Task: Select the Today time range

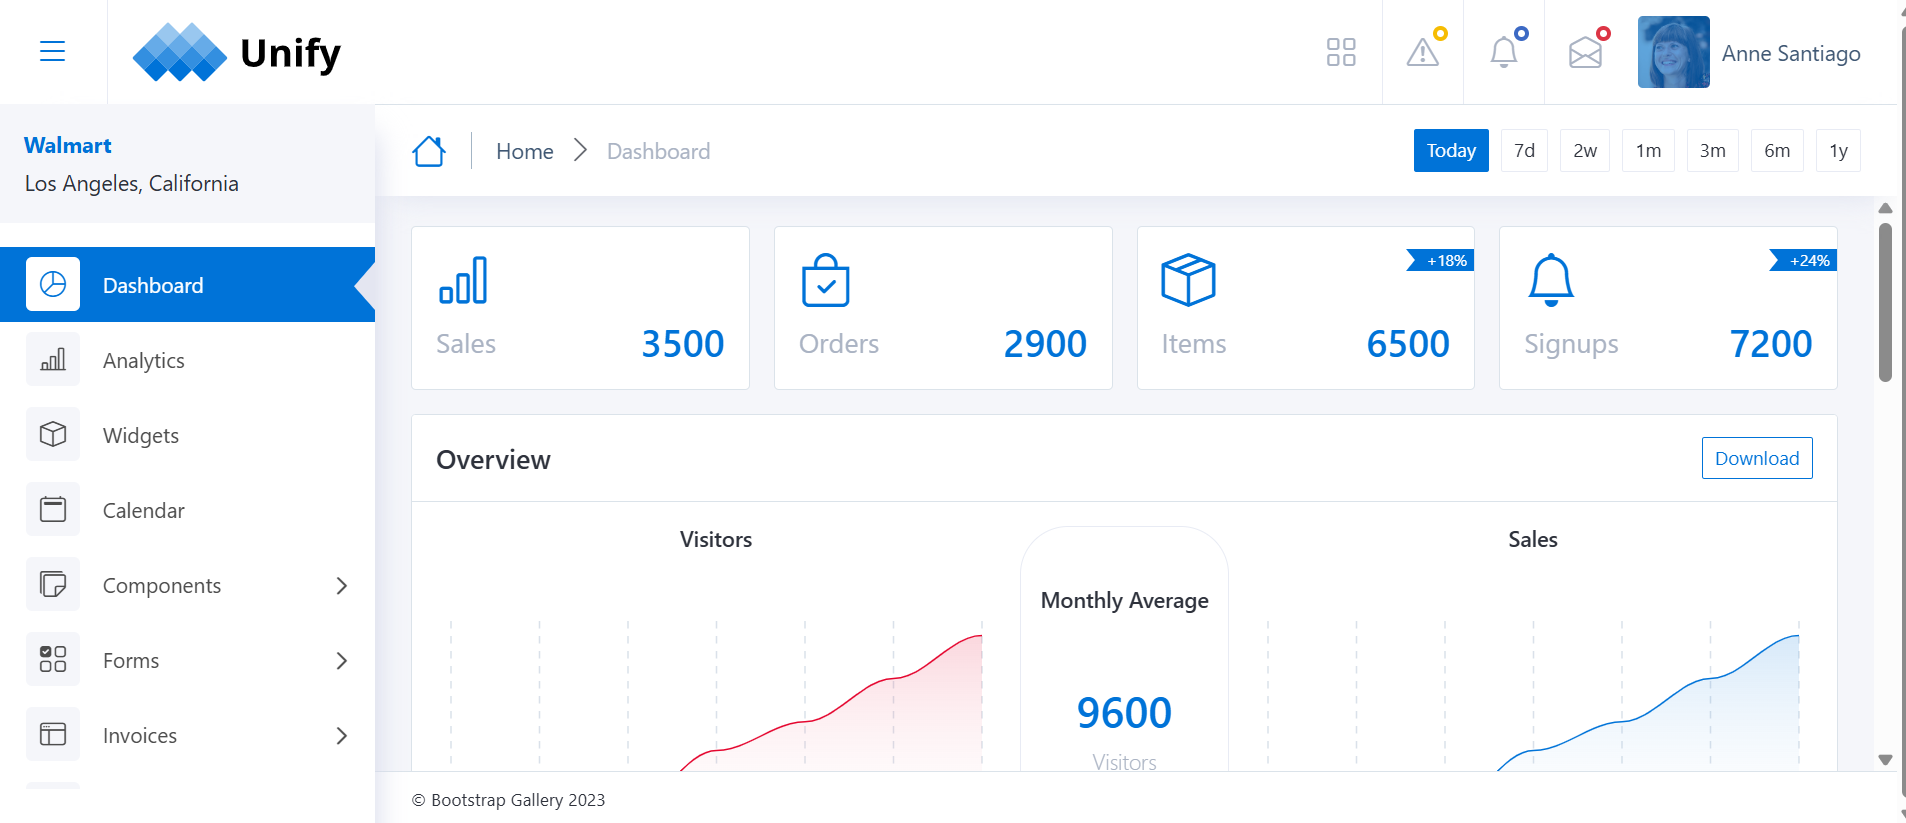Action: [x=1450, y=151]
